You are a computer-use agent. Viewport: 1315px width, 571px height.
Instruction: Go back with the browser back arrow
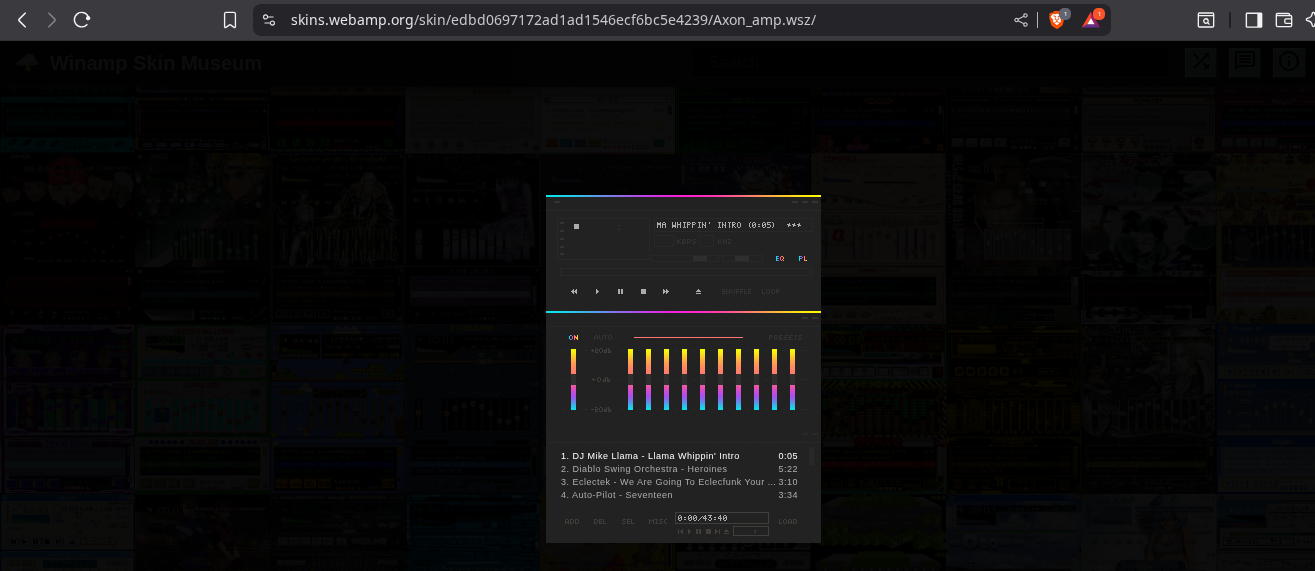tap(22, 20)
